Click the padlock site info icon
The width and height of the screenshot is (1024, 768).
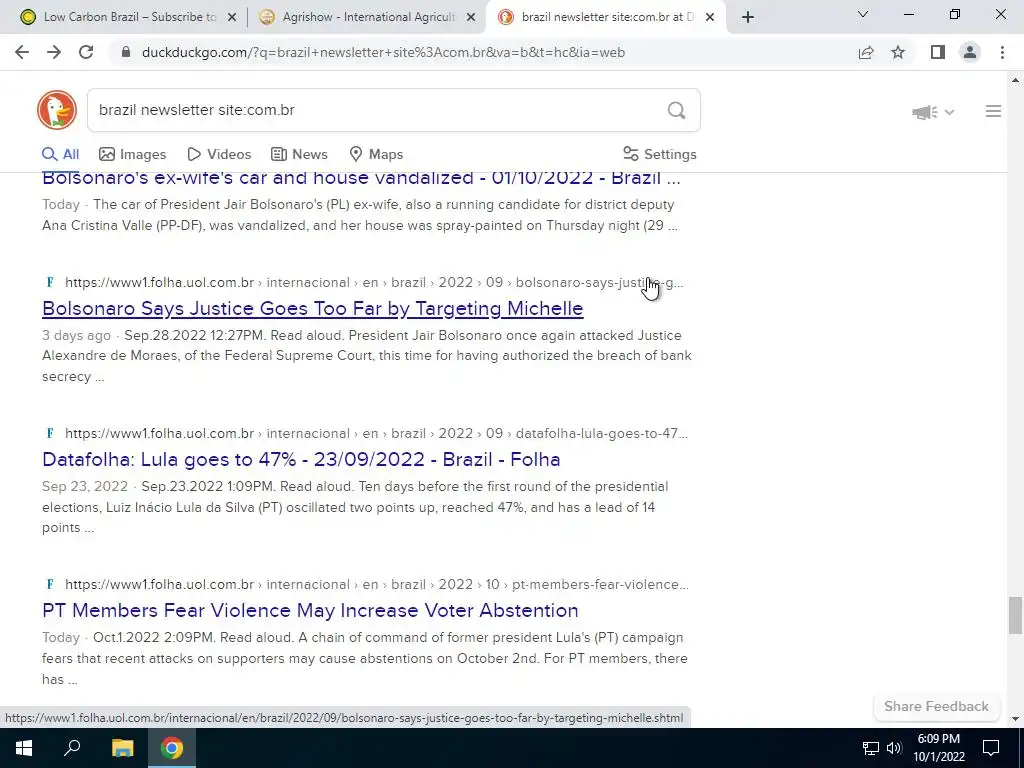tap(126, 52)
